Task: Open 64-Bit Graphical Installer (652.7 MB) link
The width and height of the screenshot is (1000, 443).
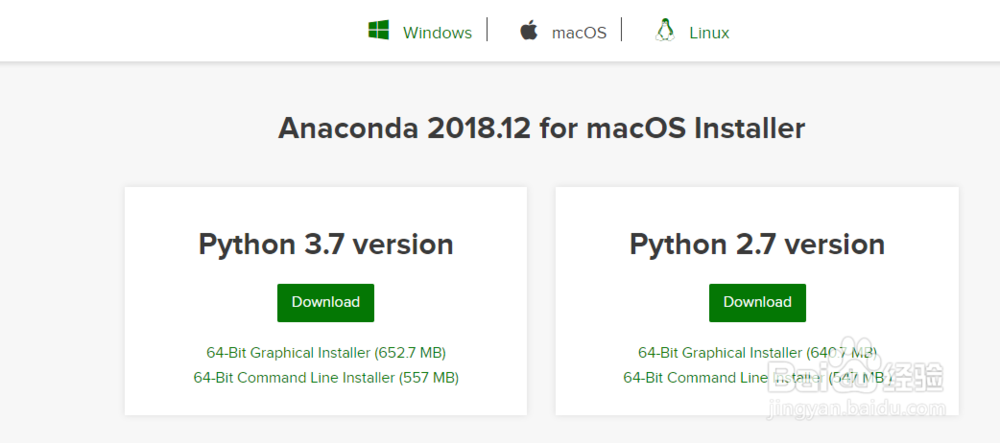Action: tap(326, 352)
